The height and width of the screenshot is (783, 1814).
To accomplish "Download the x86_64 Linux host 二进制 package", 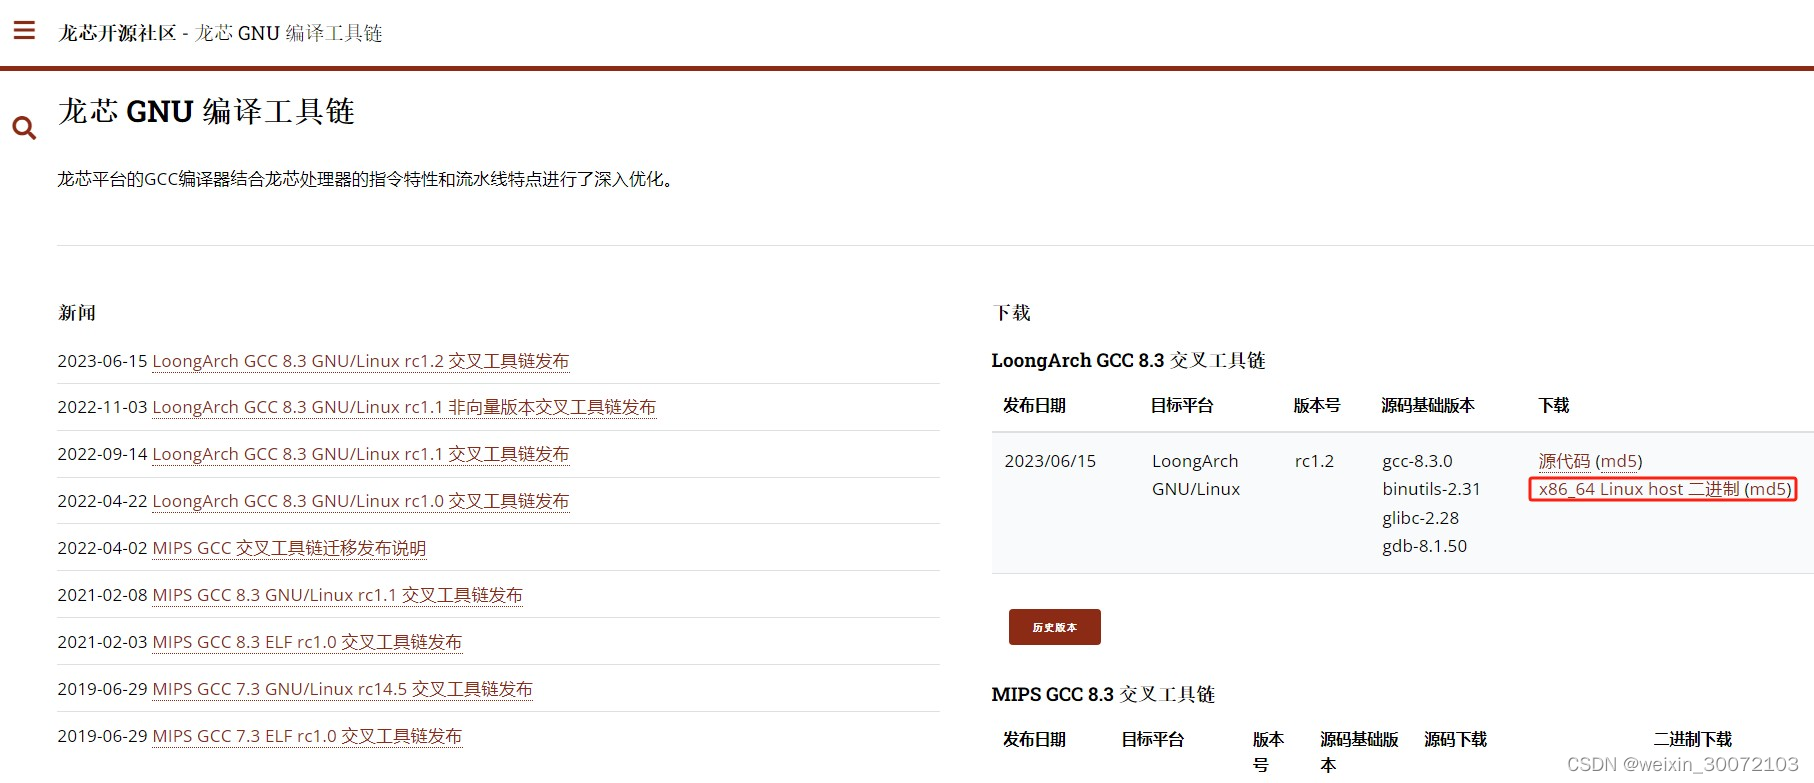I will click(1638, 489).
